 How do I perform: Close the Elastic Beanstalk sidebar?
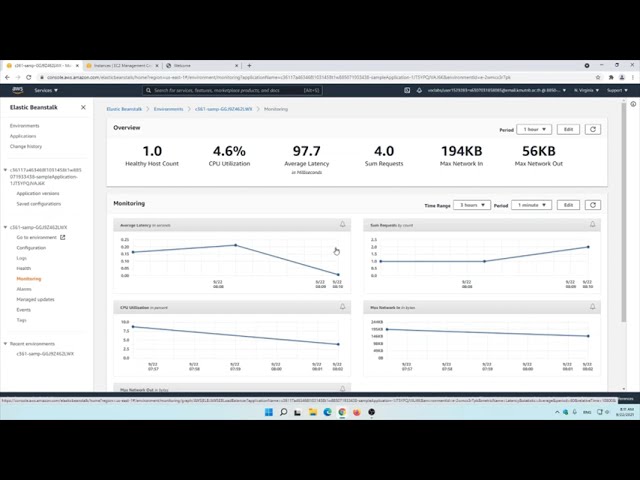click(x=83, y=107)
